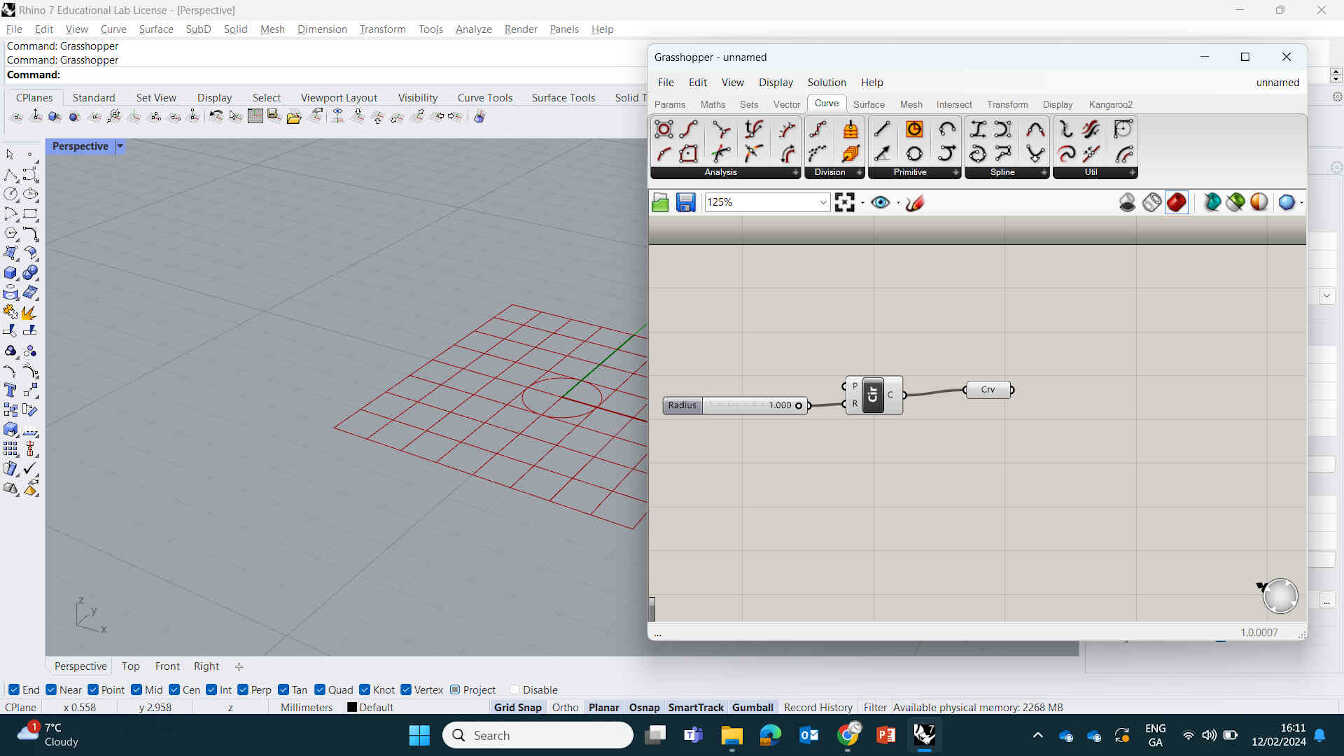Toggle the Int osnap checkbox
The height and width of the screenshot is (756, 1344).
[x=212, y=690]
